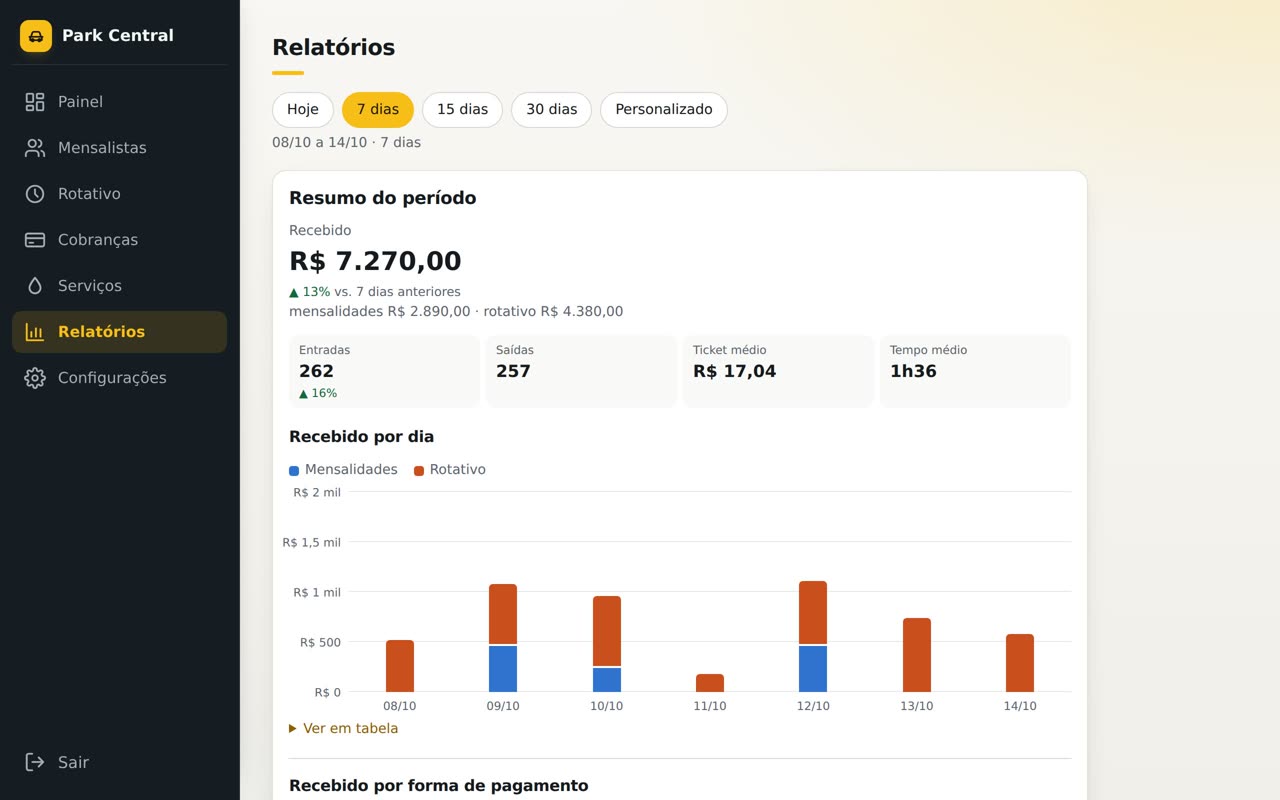Screen dimensions: 1280x800
Task: Click the R$ 7.270,00 received total
Action: [375, 261]
